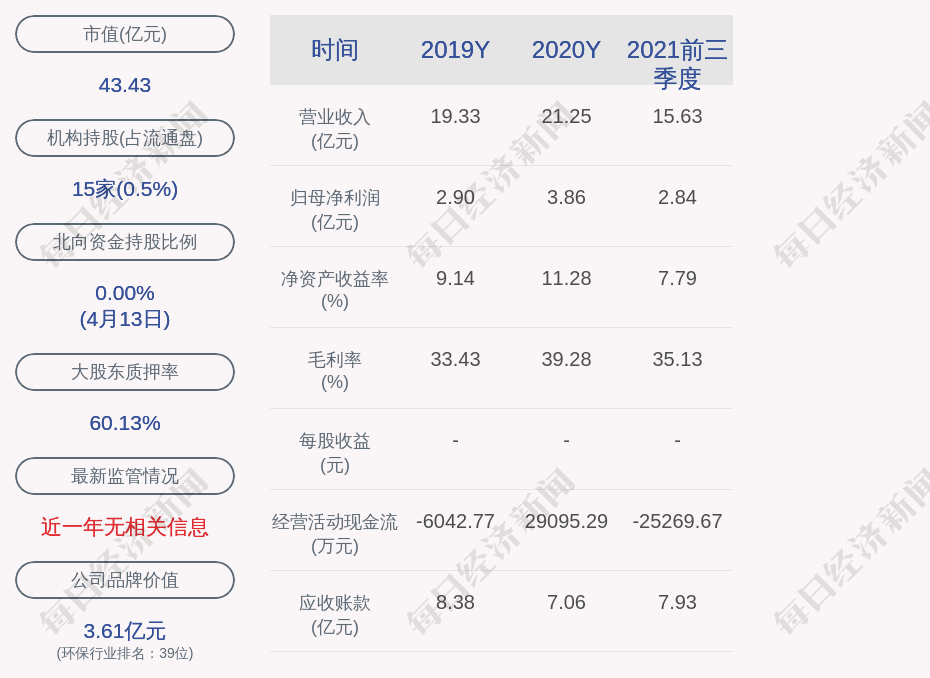
Task: Click the 净资产收益率(%) row label
Action: tap(335, 290)
